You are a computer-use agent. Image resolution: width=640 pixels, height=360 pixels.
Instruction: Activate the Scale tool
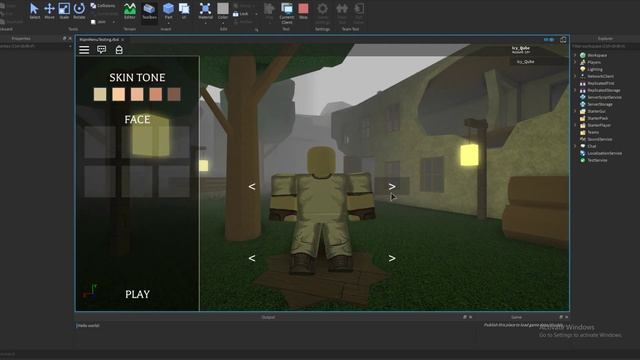pyautogui.click(x=64, y=10)
